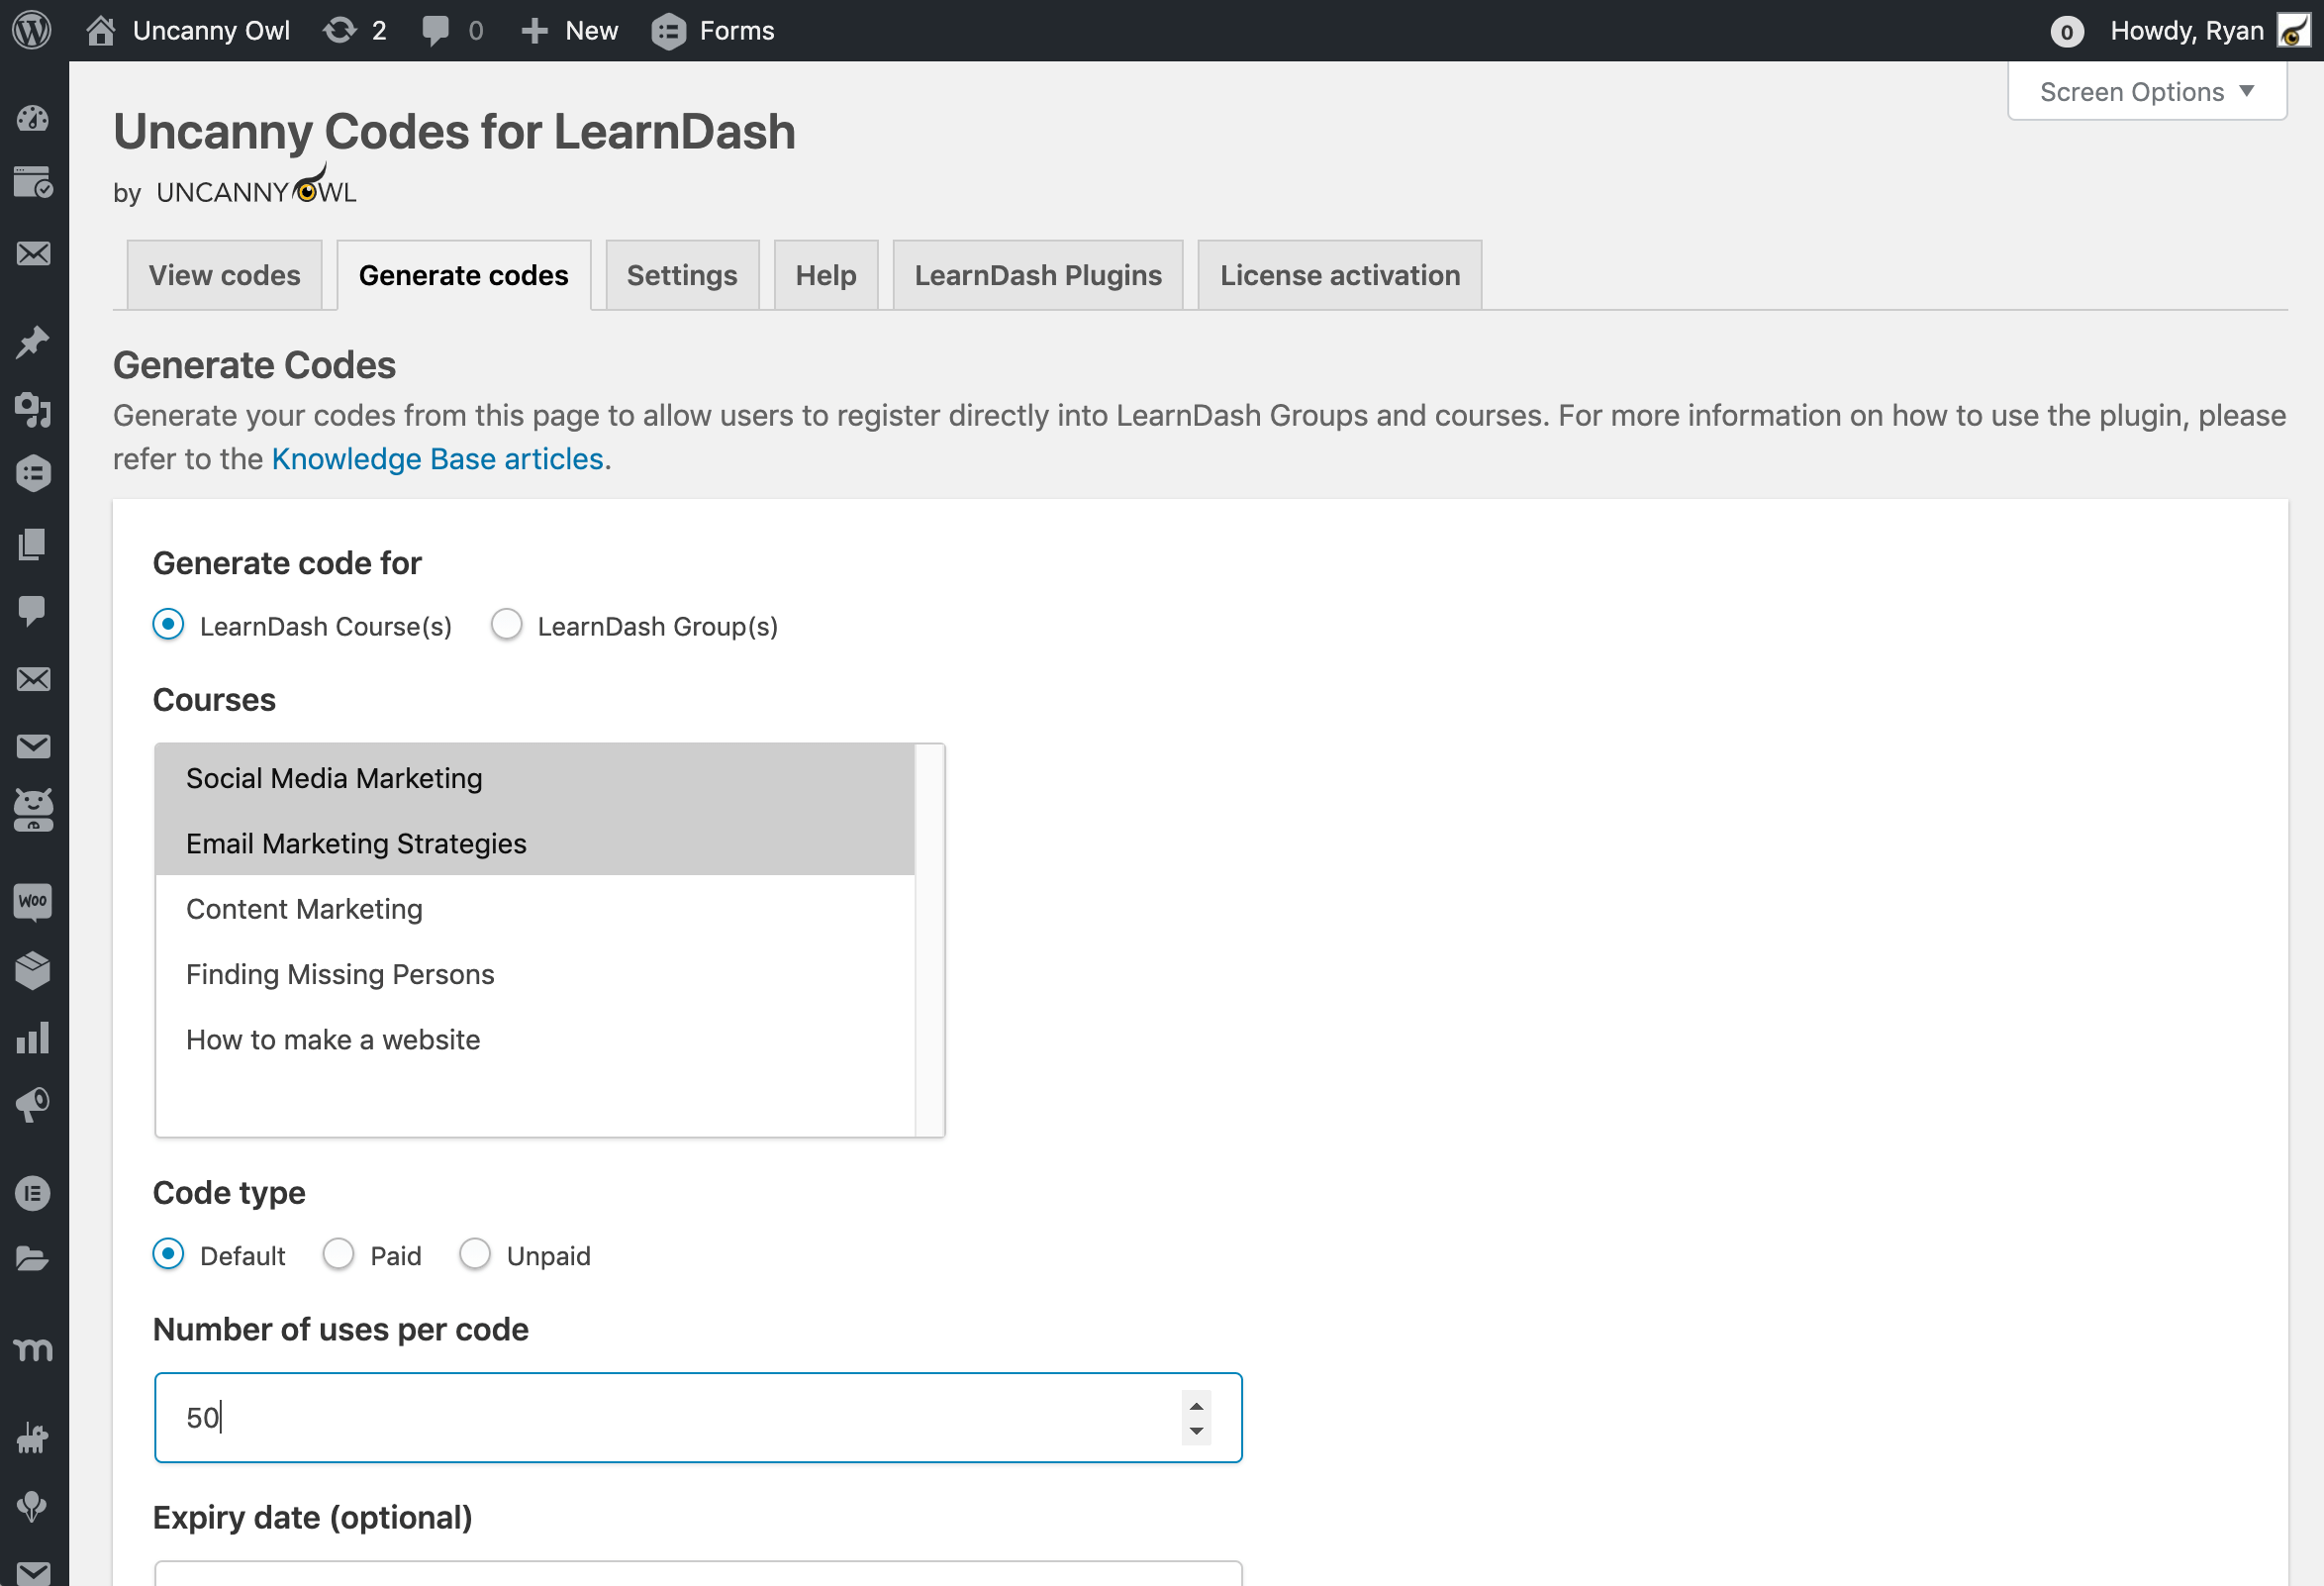Click the WooCommerce sidebar icon

[x=33, y=901]
